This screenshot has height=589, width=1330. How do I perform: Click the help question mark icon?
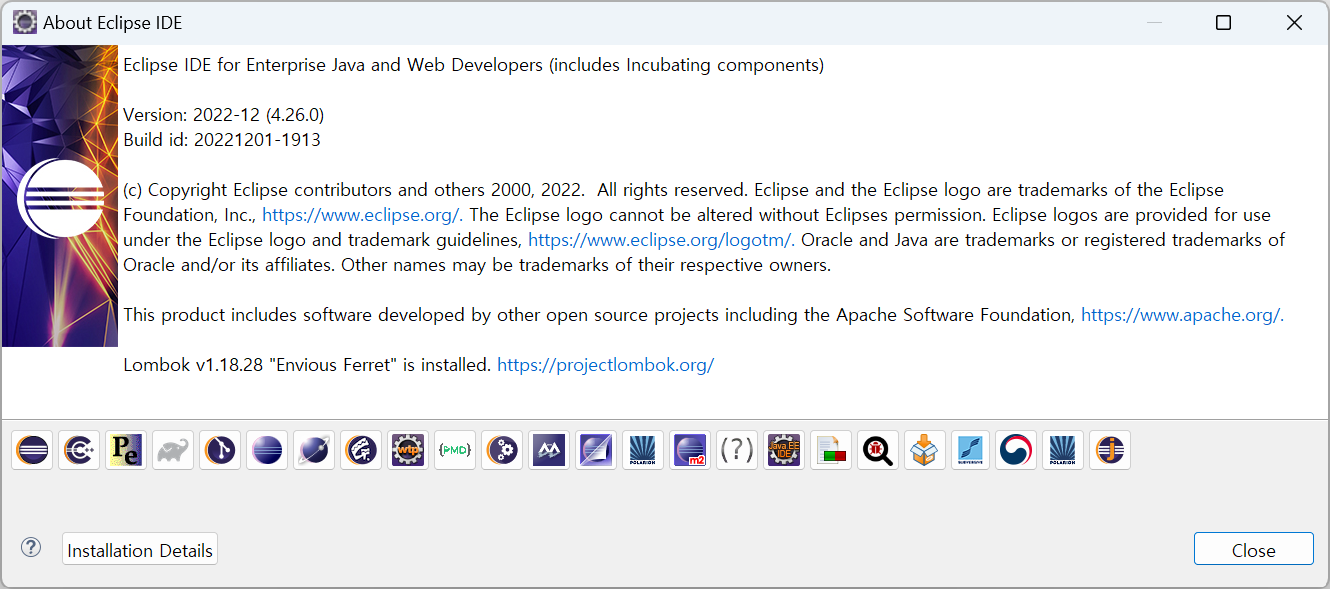[32, 547]
